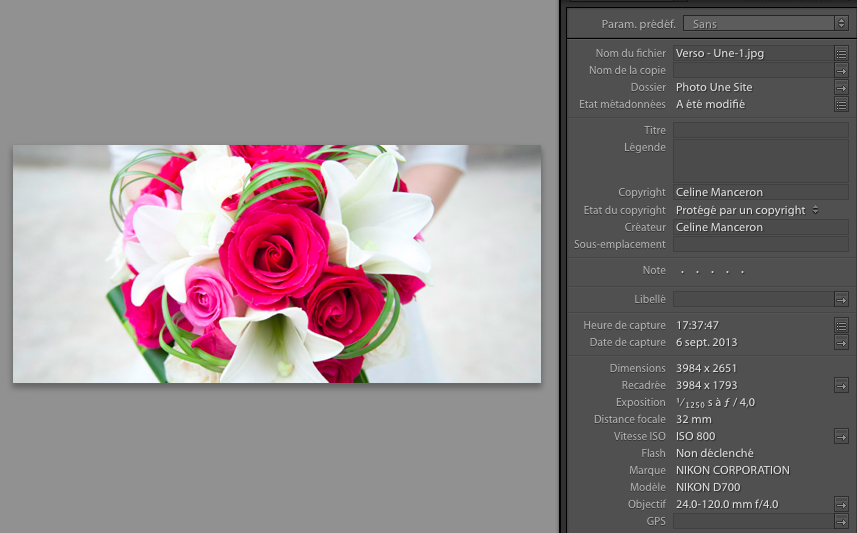Click the 'Non déclenché' flash value

tap(714, 453)
